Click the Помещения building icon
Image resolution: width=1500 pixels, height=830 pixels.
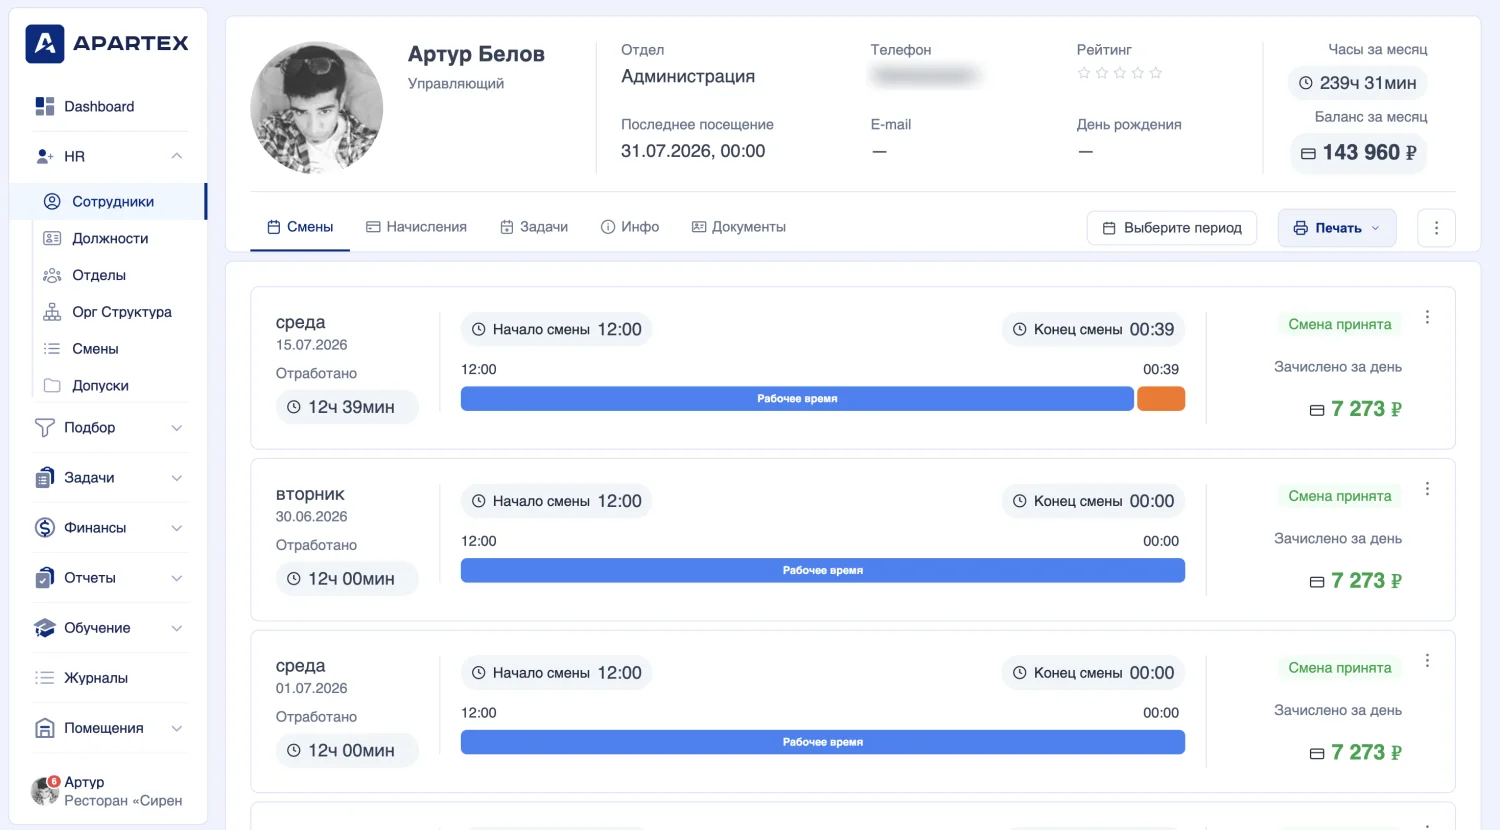tap(45, 728)
